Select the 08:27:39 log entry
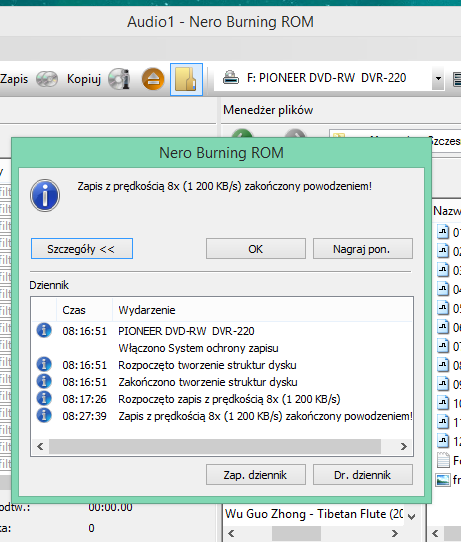Screen dimensions: 461x542 222,416
